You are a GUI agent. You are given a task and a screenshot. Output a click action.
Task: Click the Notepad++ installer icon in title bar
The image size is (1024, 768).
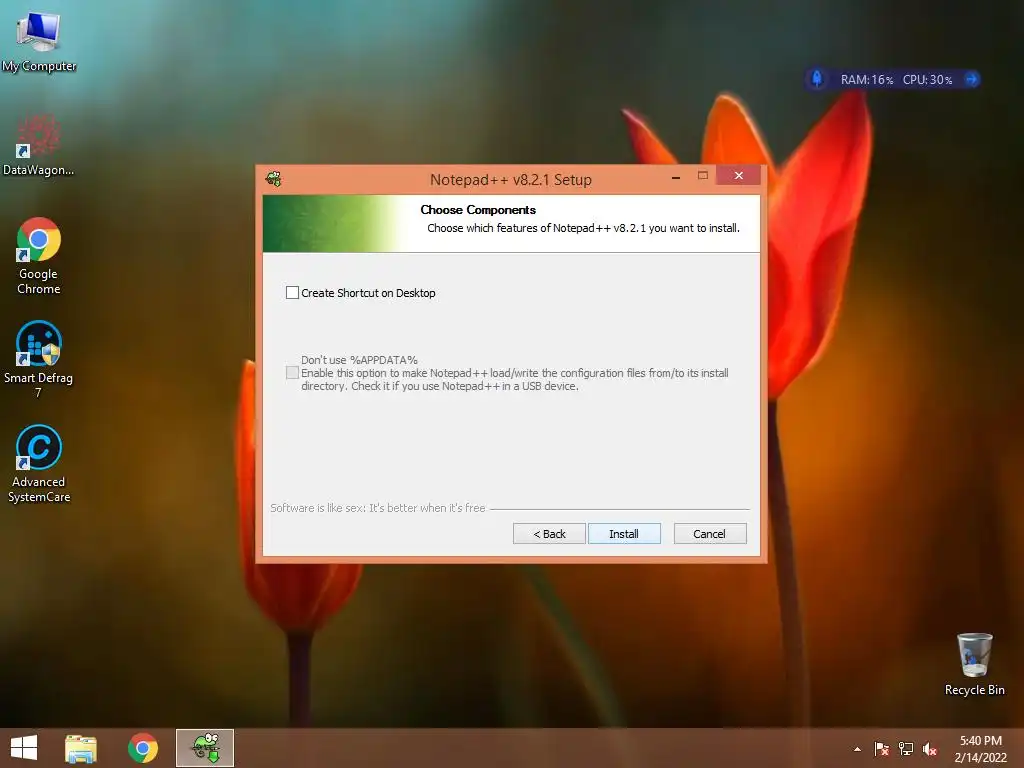click(274, 178)
